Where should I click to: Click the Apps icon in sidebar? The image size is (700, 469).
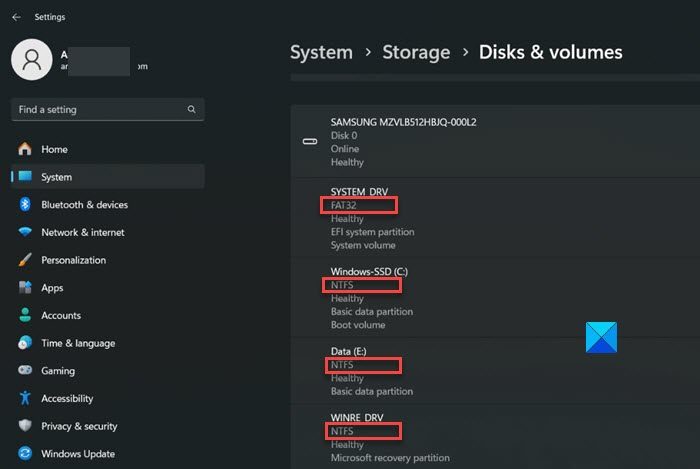pyautogui.click(x=25, y=287)
